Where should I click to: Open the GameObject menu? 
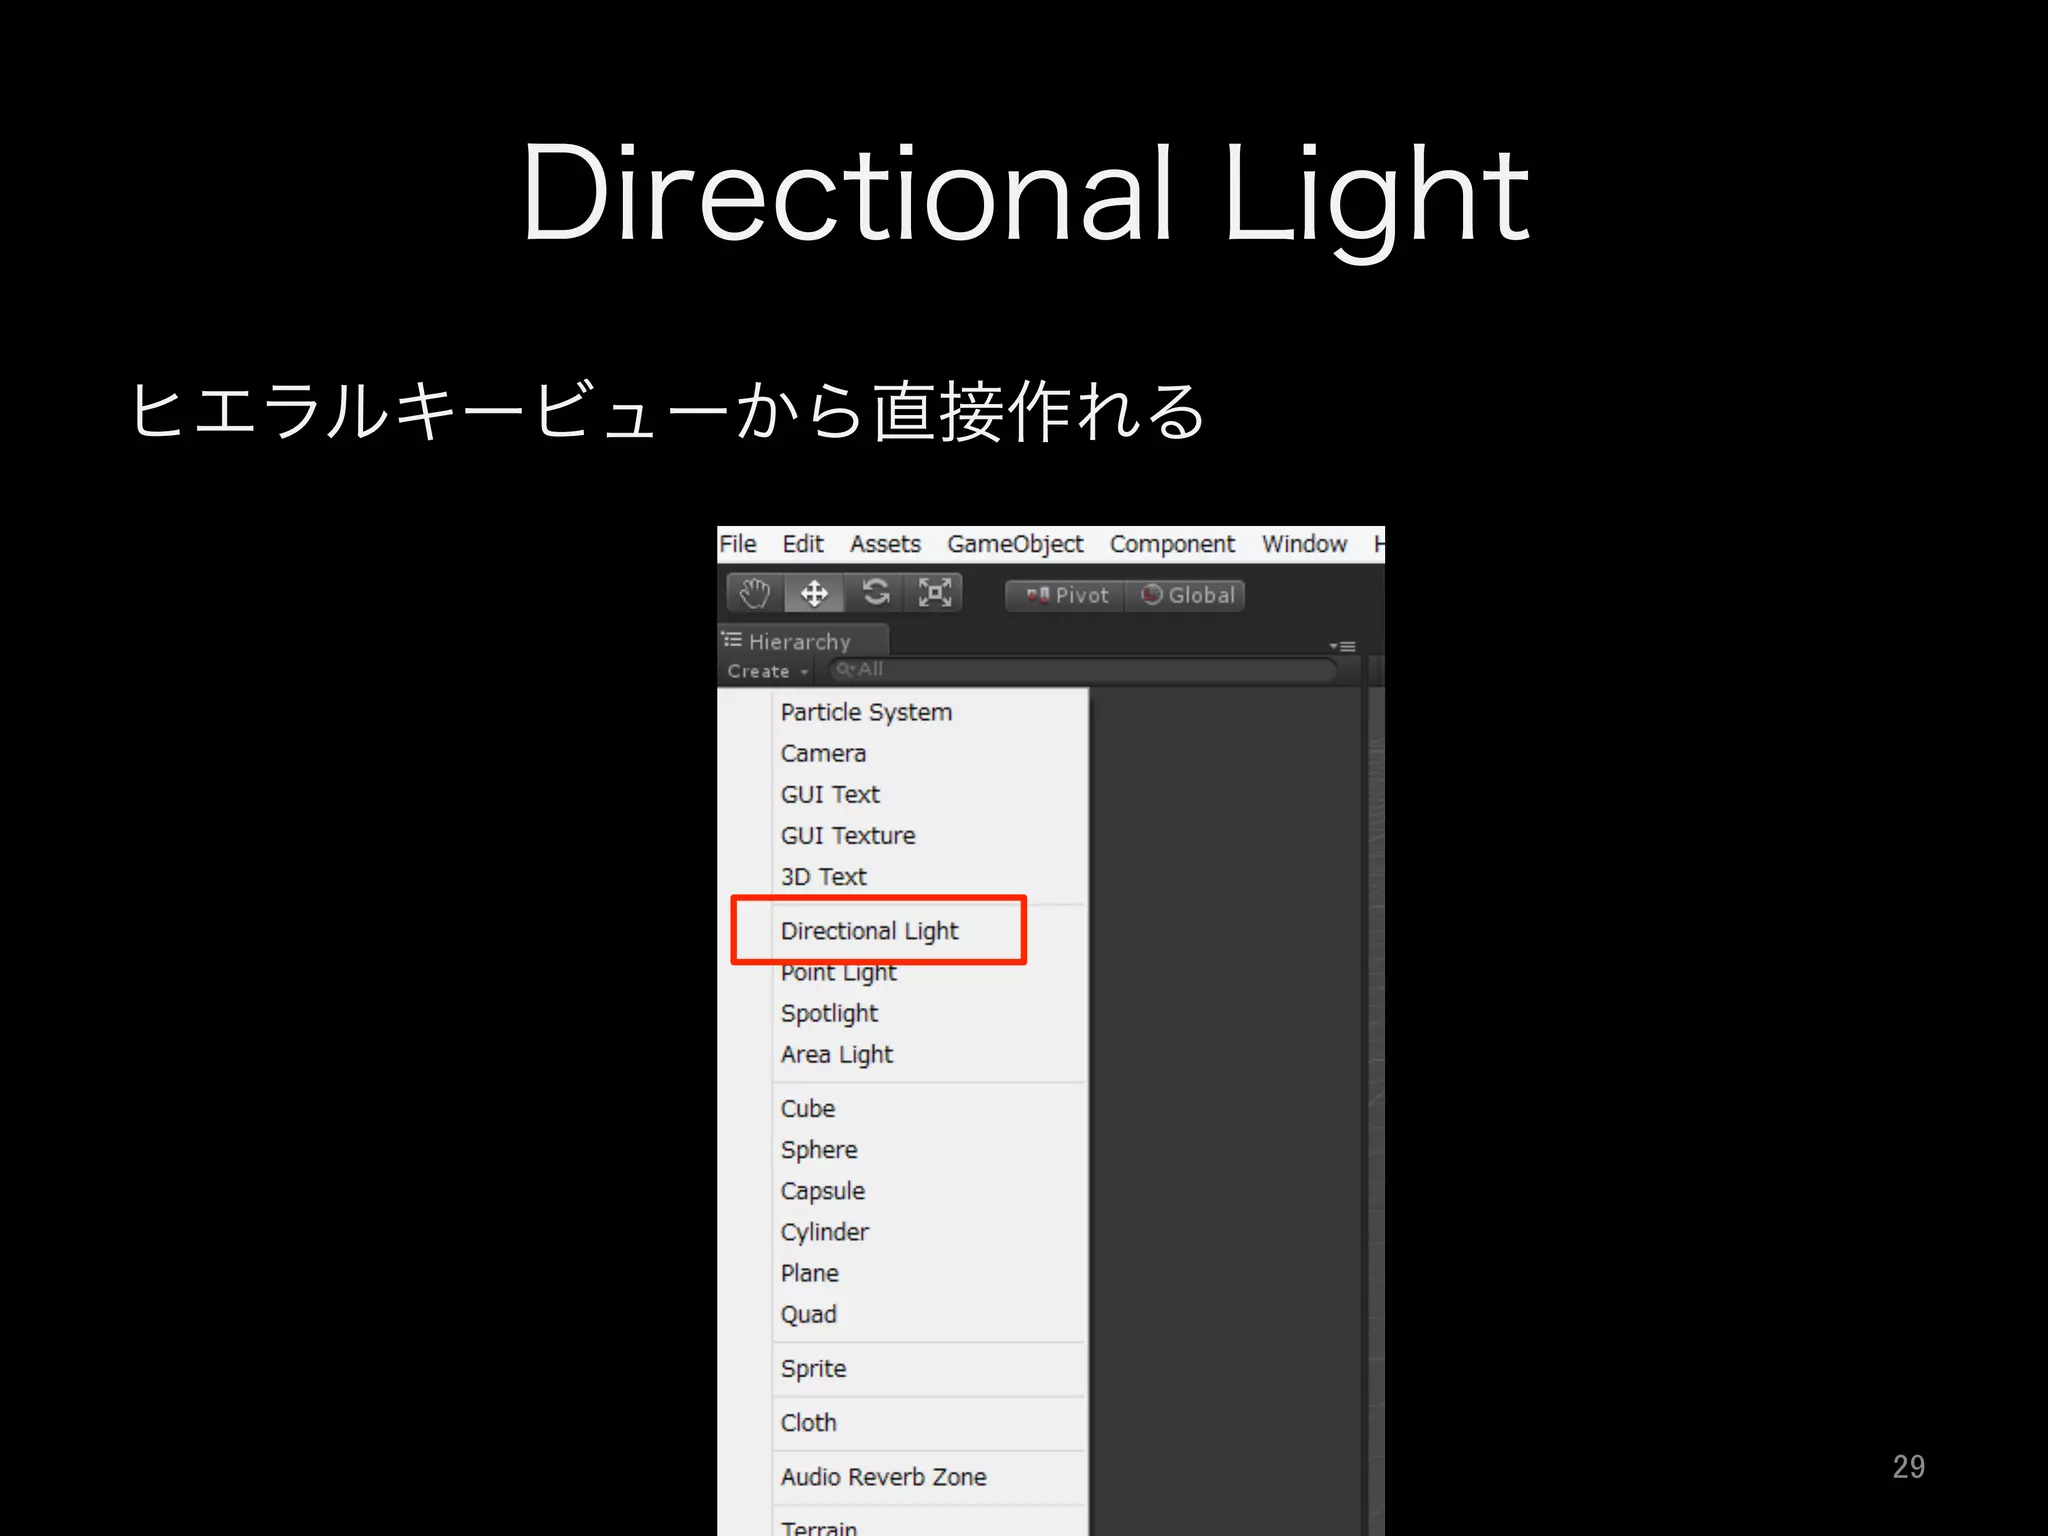[x=1015, y=544]
